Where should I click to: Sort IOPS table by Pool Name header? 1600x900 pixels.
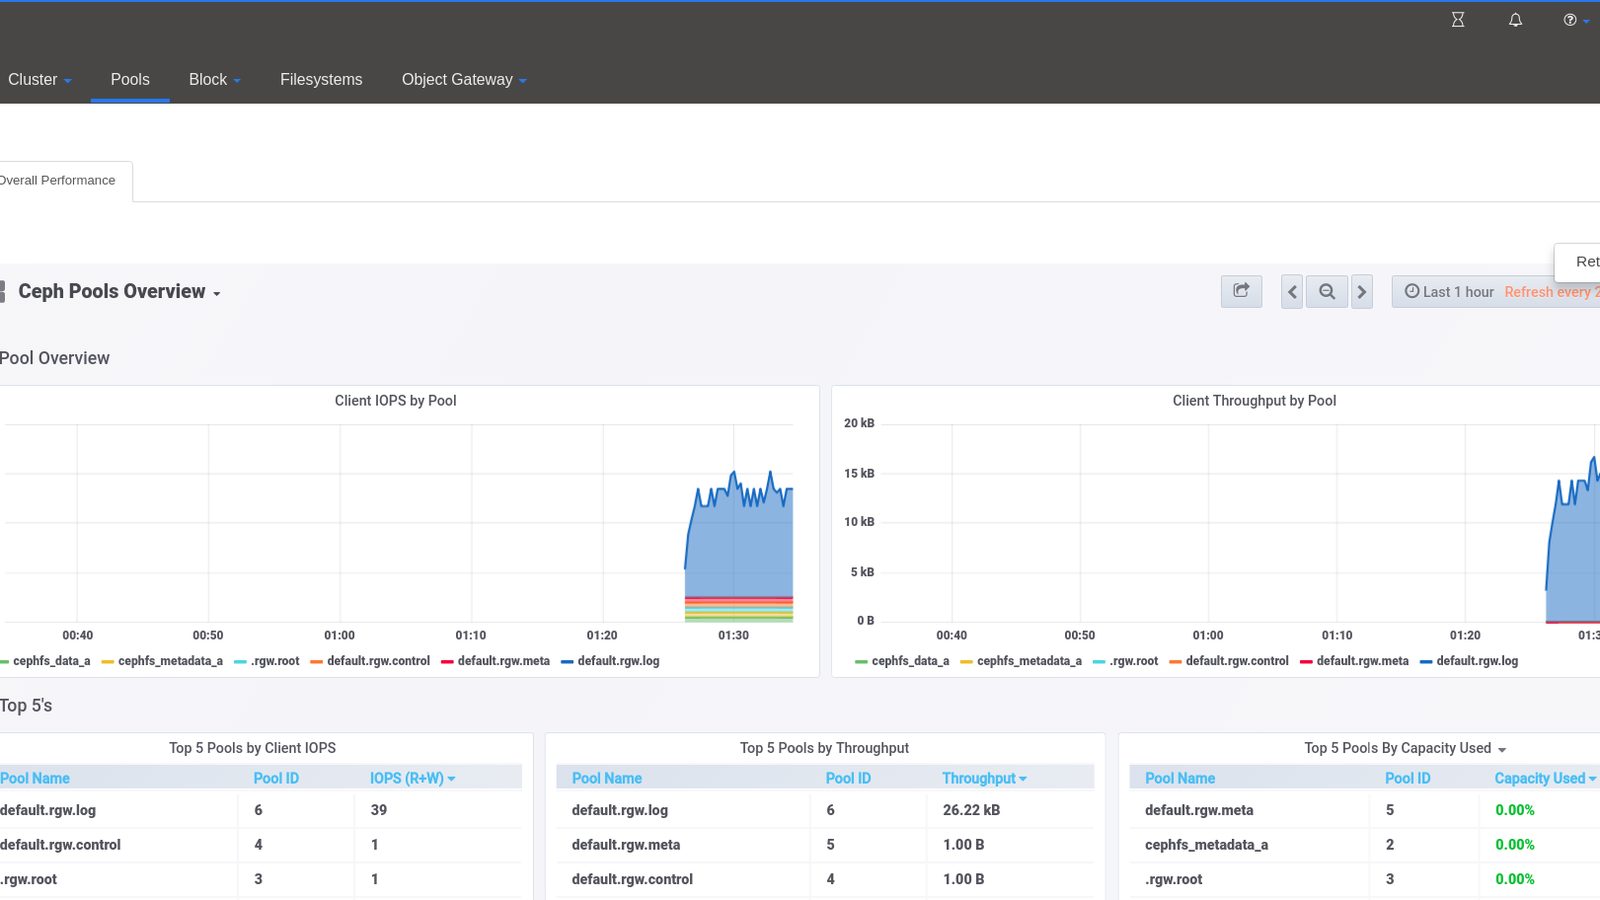pos(35,778)
